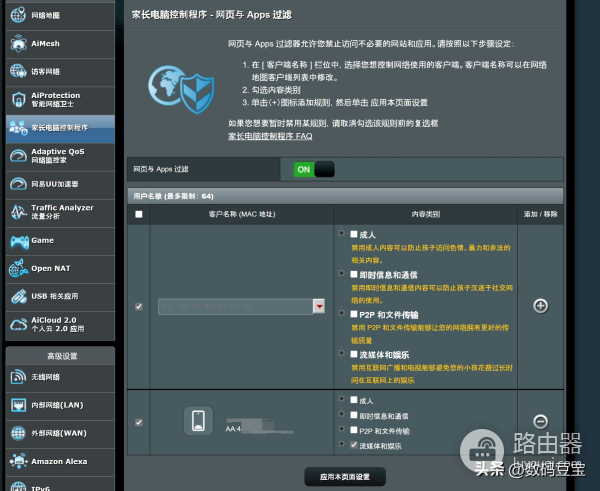Click the AiCloud 2.0 cloud icon
This screenshot has width=600, height=491.
(18, 325)
